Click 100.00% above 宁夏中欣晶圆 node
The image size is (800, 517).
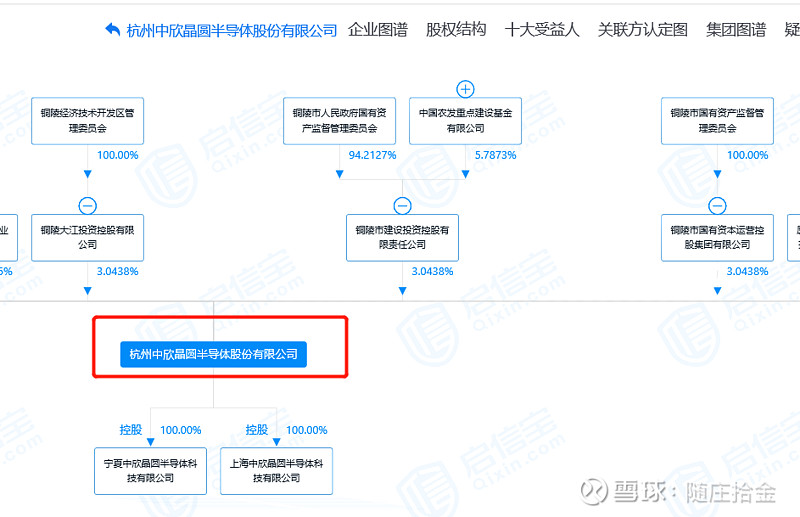pyautogui.click(x=181, y=430)
